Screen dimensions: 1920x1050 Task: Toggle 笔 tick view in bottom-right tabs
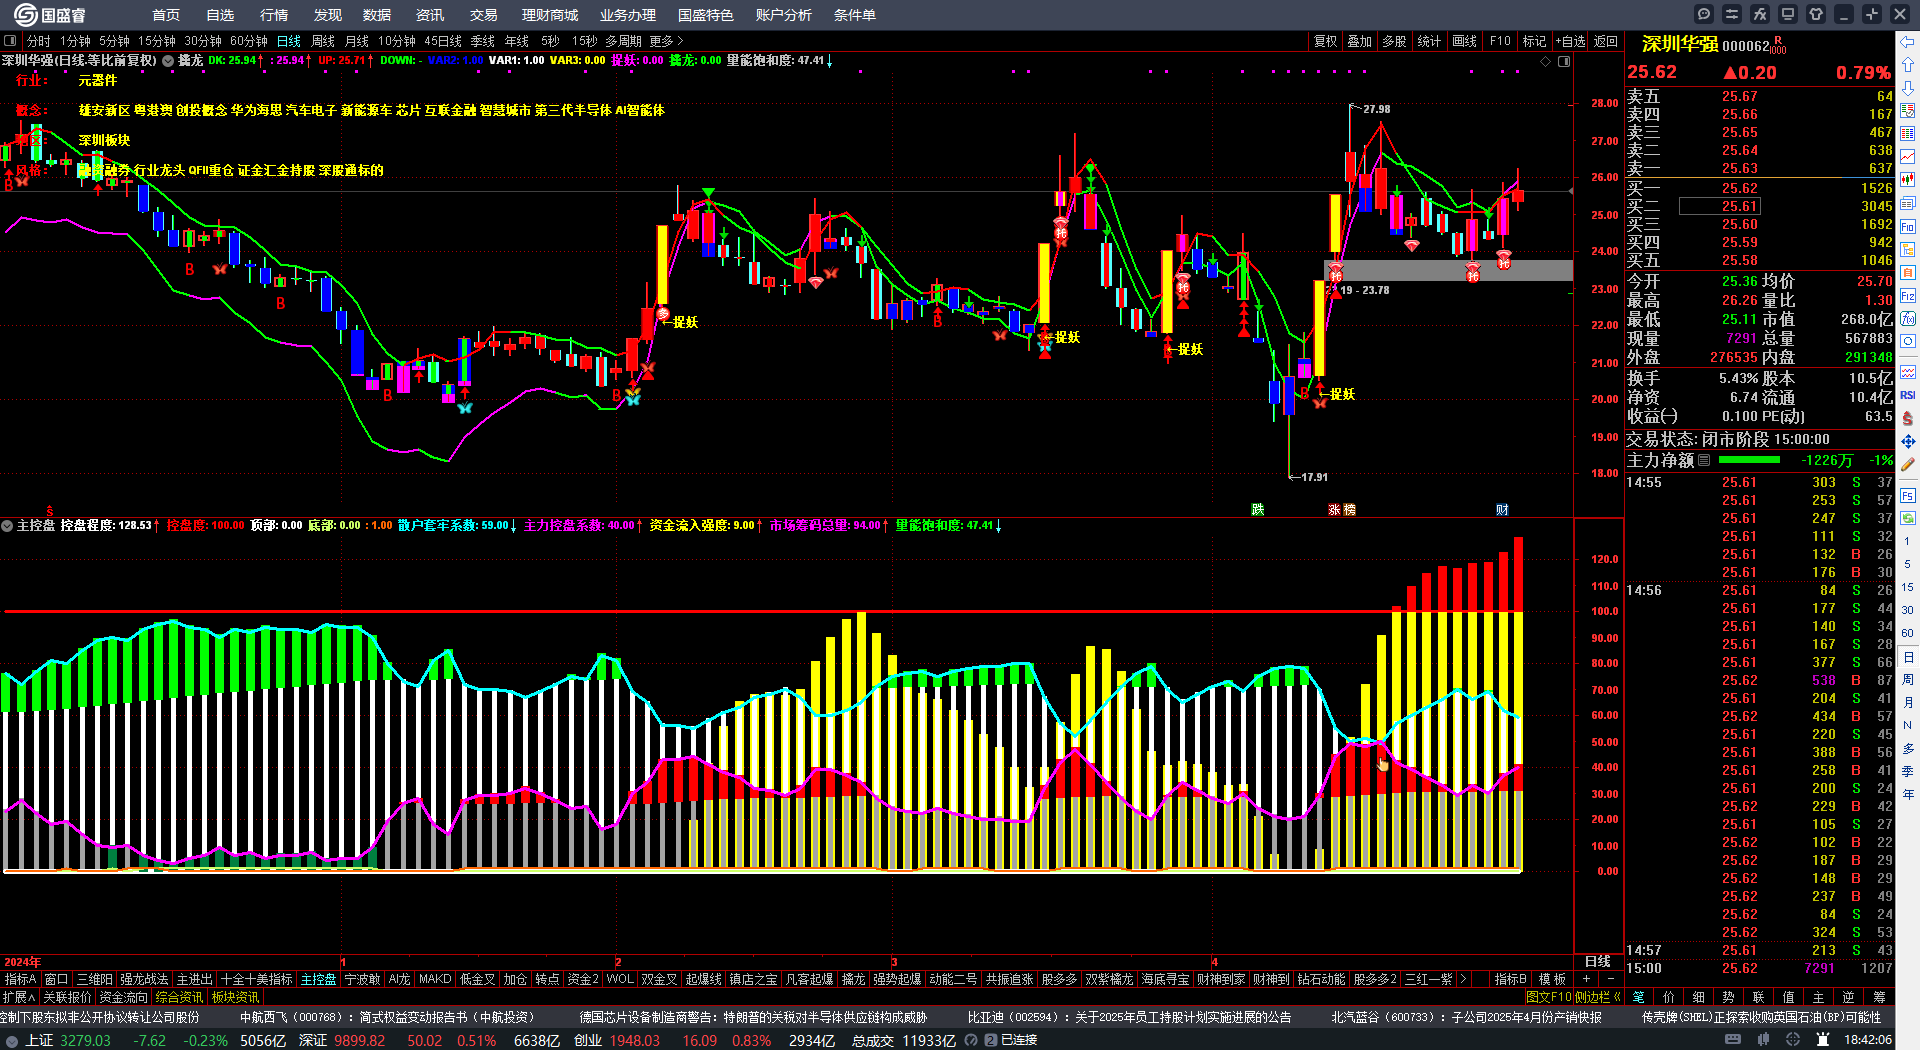[x=1639, y=997]
